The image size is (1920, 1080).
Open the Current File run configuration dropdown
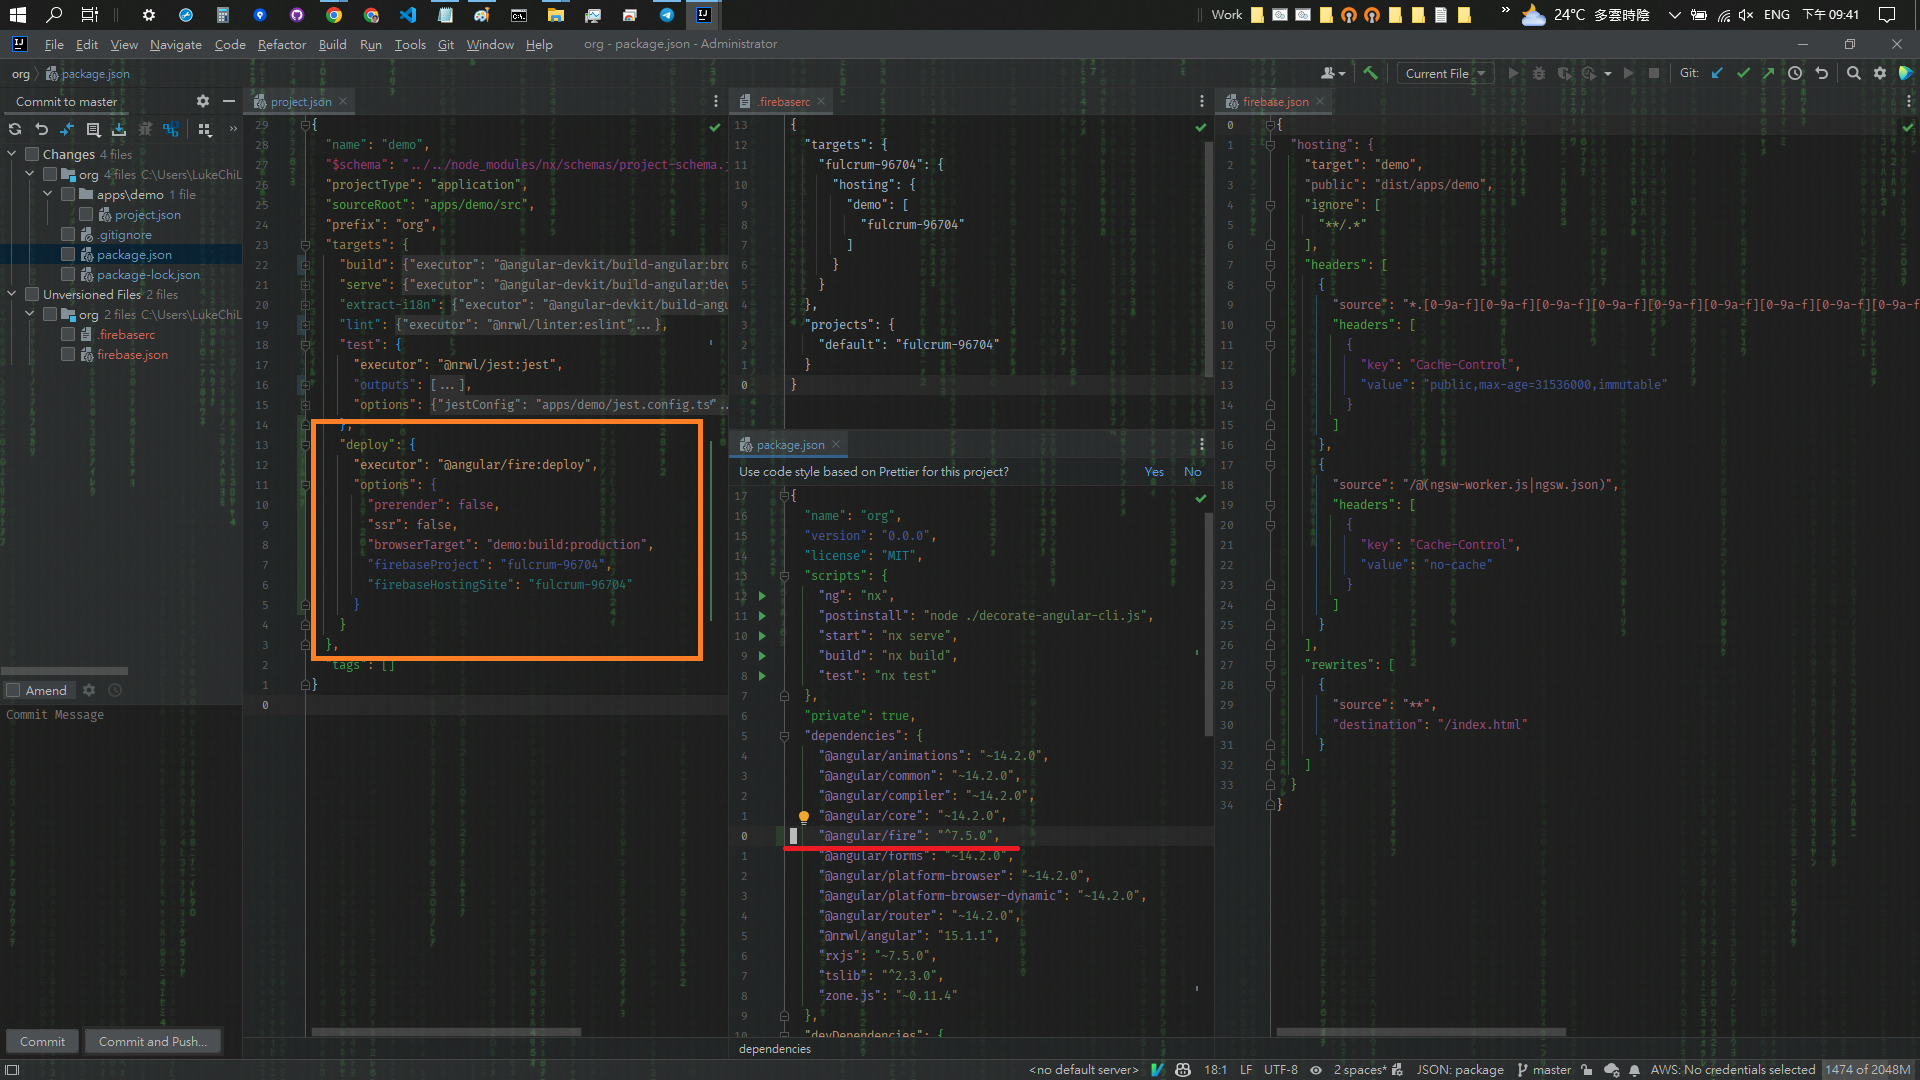point(1445,73)
